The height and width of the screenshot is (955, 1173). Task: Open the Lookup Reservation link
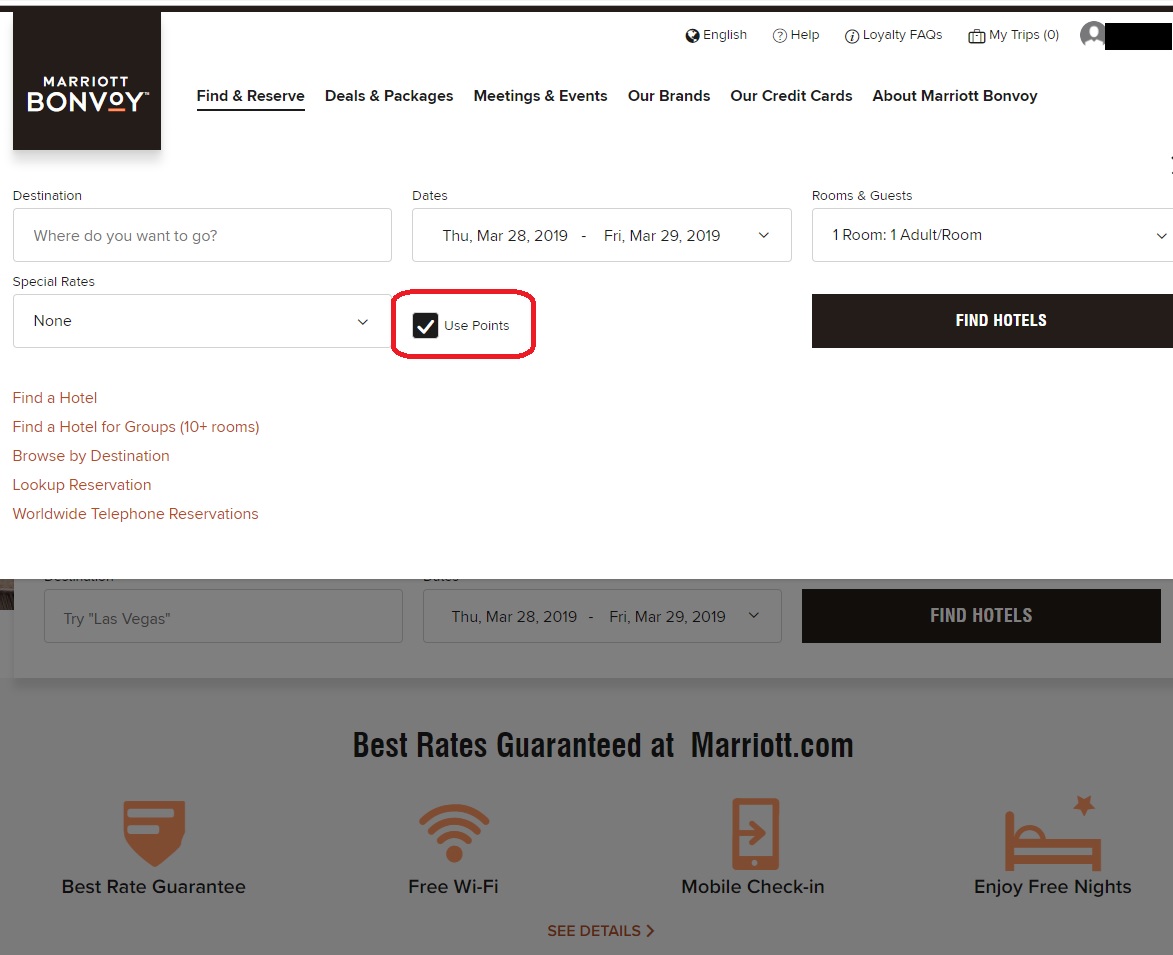(82, 485)
